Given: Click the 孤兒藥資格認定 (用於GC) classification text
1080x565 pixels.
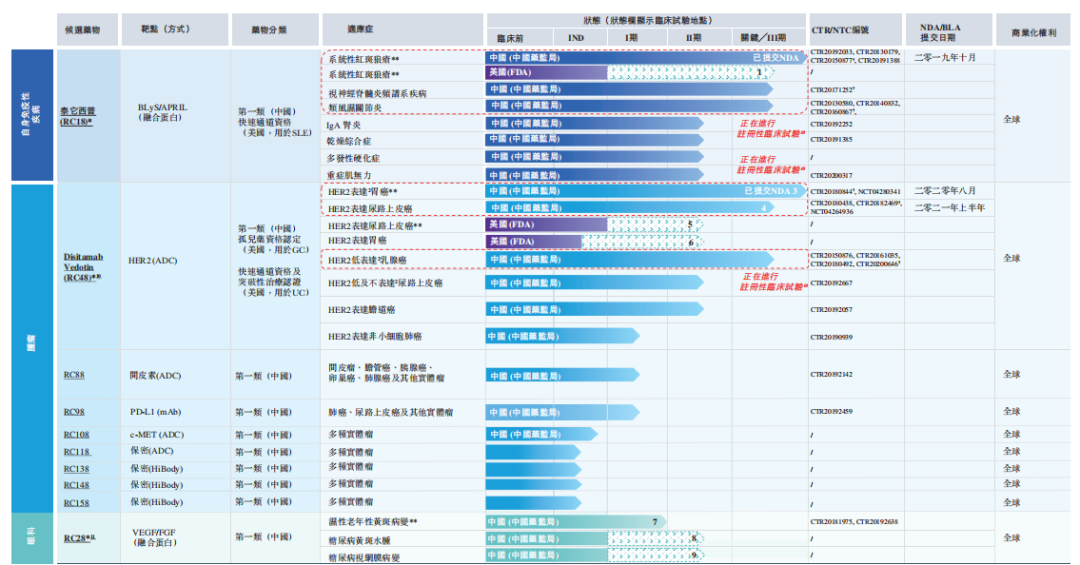Looking at the screenshot, I should (273, 245).
